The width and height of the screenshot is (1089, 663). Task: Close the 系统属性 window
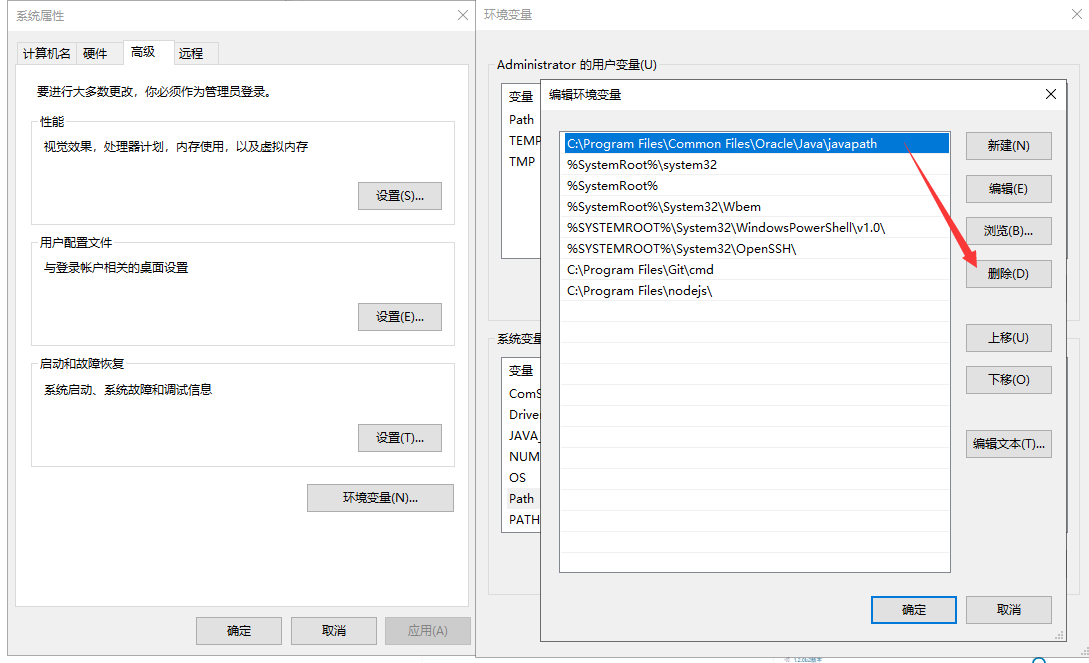(462, 15)
